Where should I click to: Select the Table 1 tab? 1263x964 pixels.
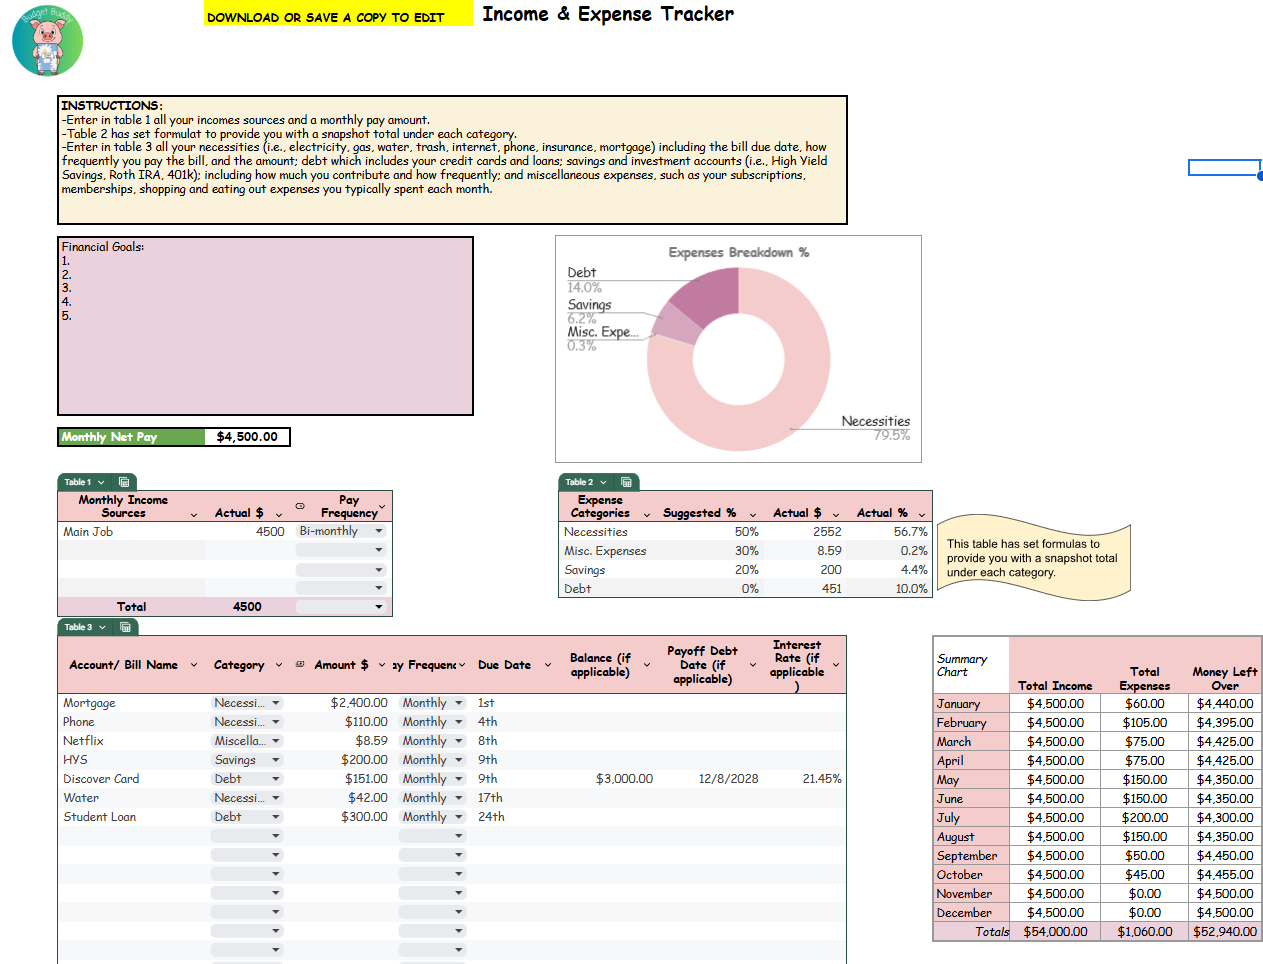tap(76, 482)
